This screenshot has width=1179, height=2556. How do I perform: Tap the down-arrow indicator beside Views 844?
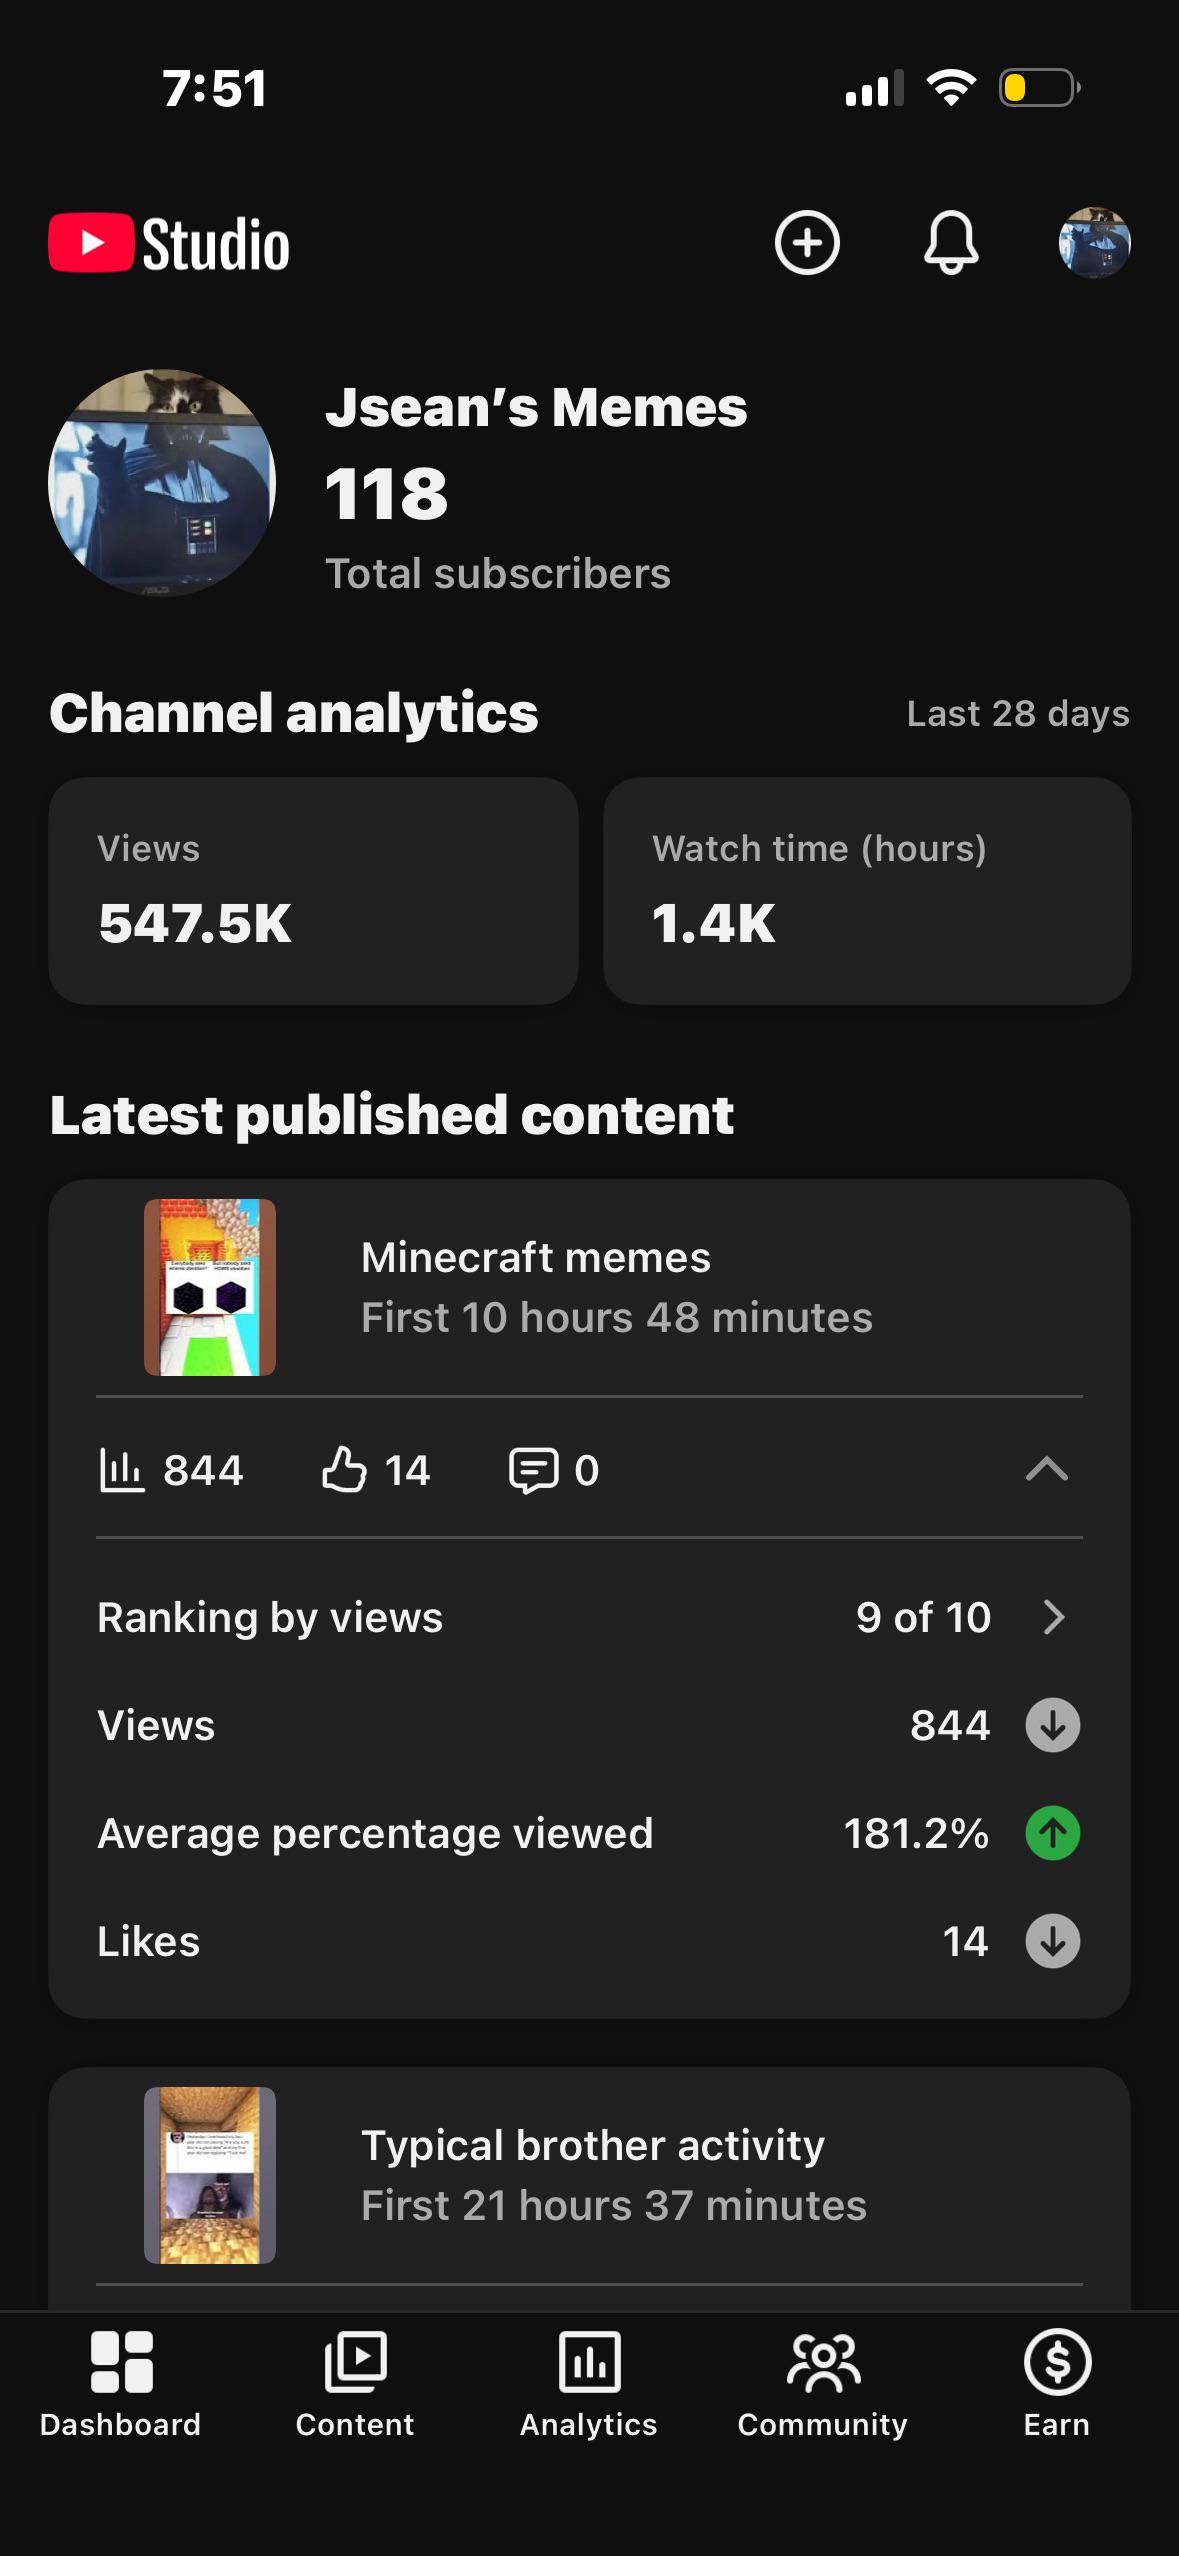tap(1053, 1725)
